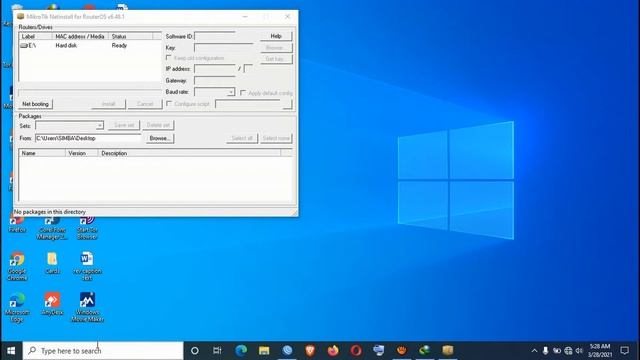Click the From directory path field
The height and width of the screenshot is (360, 640).
[88, 138]
